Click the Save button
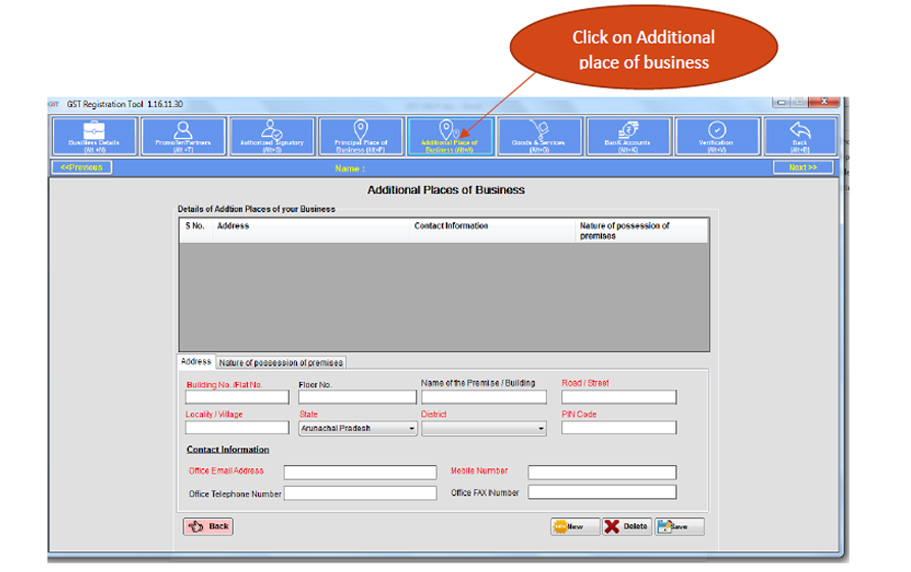911x572 pixels. coord(679,527)
